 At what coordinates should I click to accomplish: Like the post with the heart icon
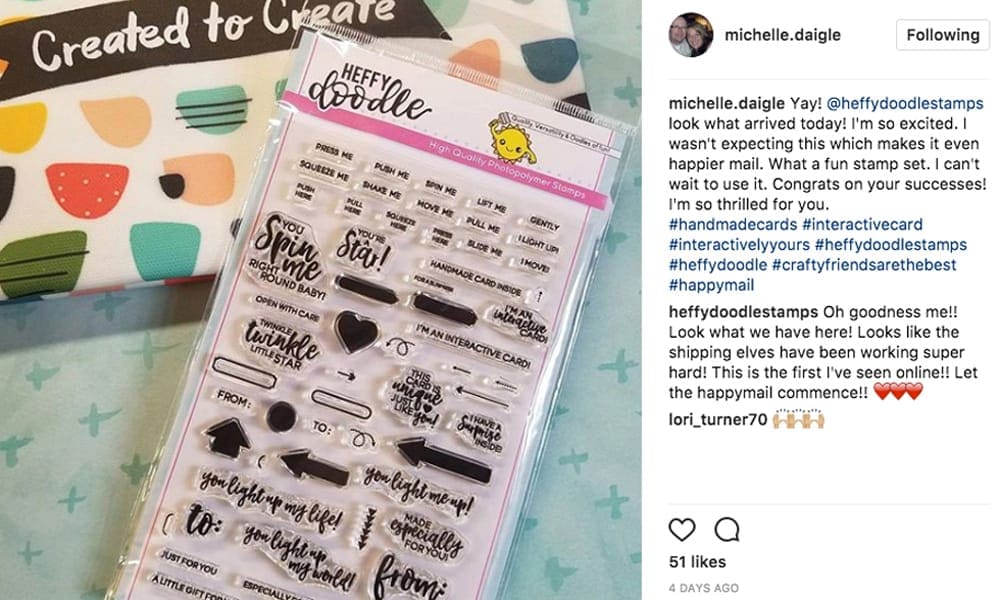pos(682,529)
